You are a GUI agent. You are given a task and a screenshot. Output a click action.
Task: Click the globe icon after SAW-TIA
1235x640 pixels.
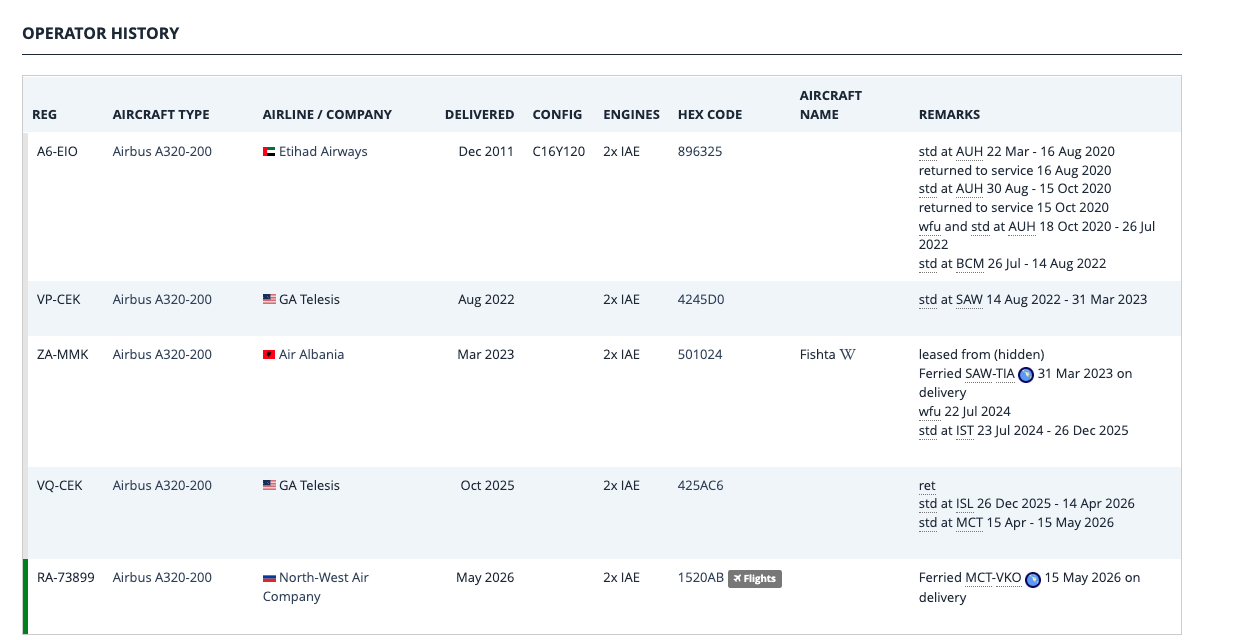[1025, 374]
